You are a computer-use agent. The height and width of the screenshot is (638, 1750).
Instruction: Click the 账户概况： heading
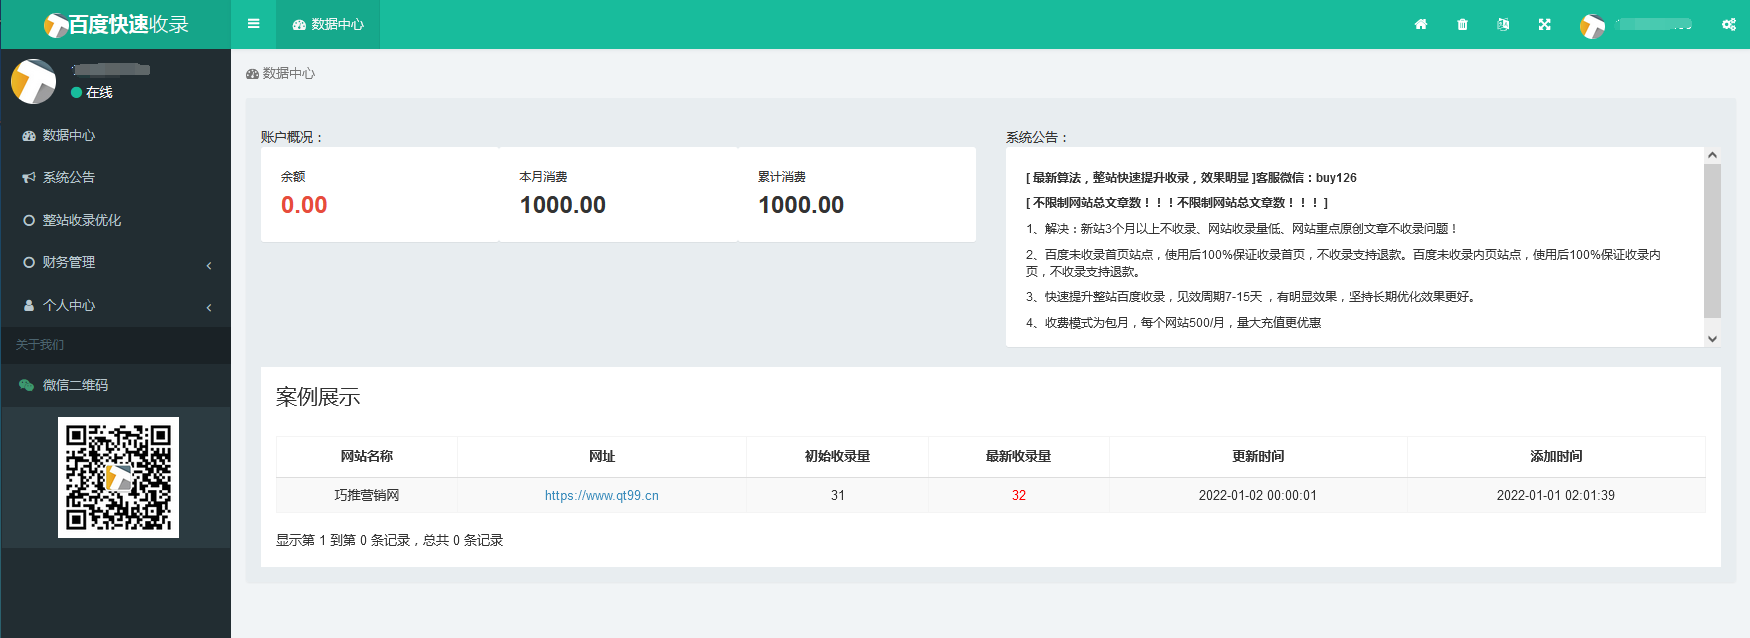click(x=293, y=137)
